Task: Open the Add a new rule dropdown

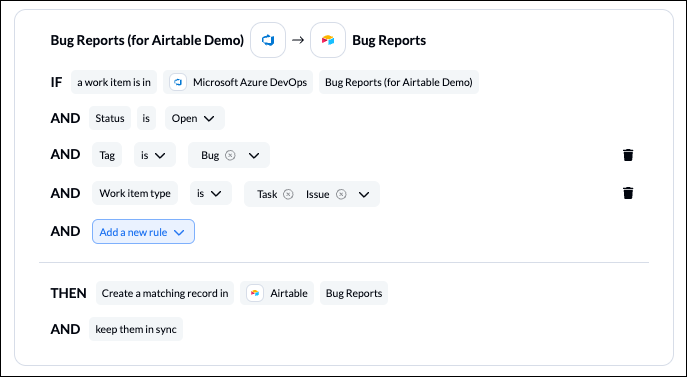Action: (x=143, y=232)
